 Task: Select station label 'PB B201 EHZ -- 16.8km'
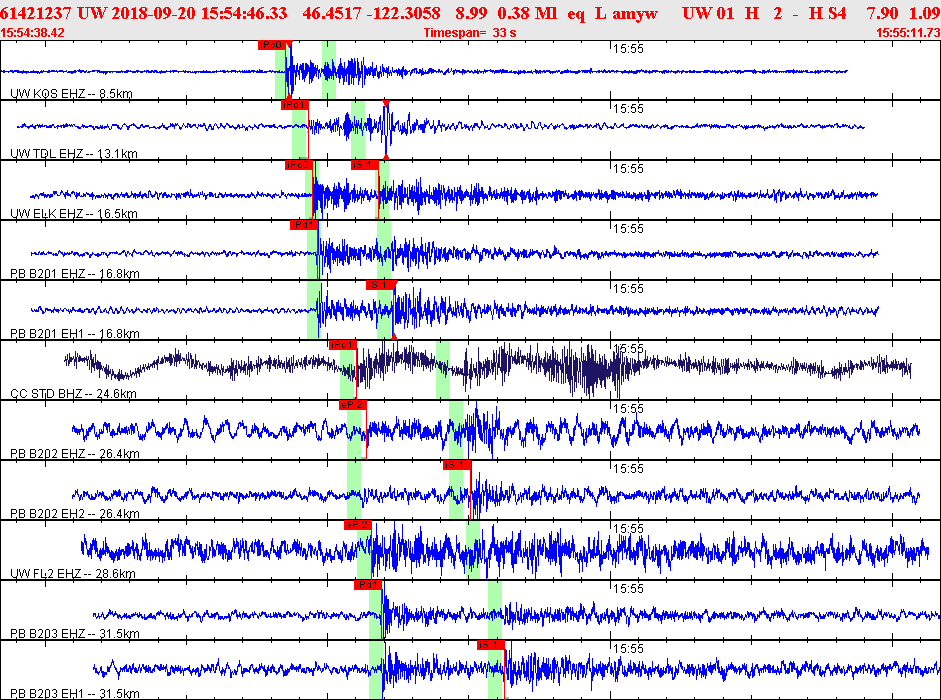75,274
